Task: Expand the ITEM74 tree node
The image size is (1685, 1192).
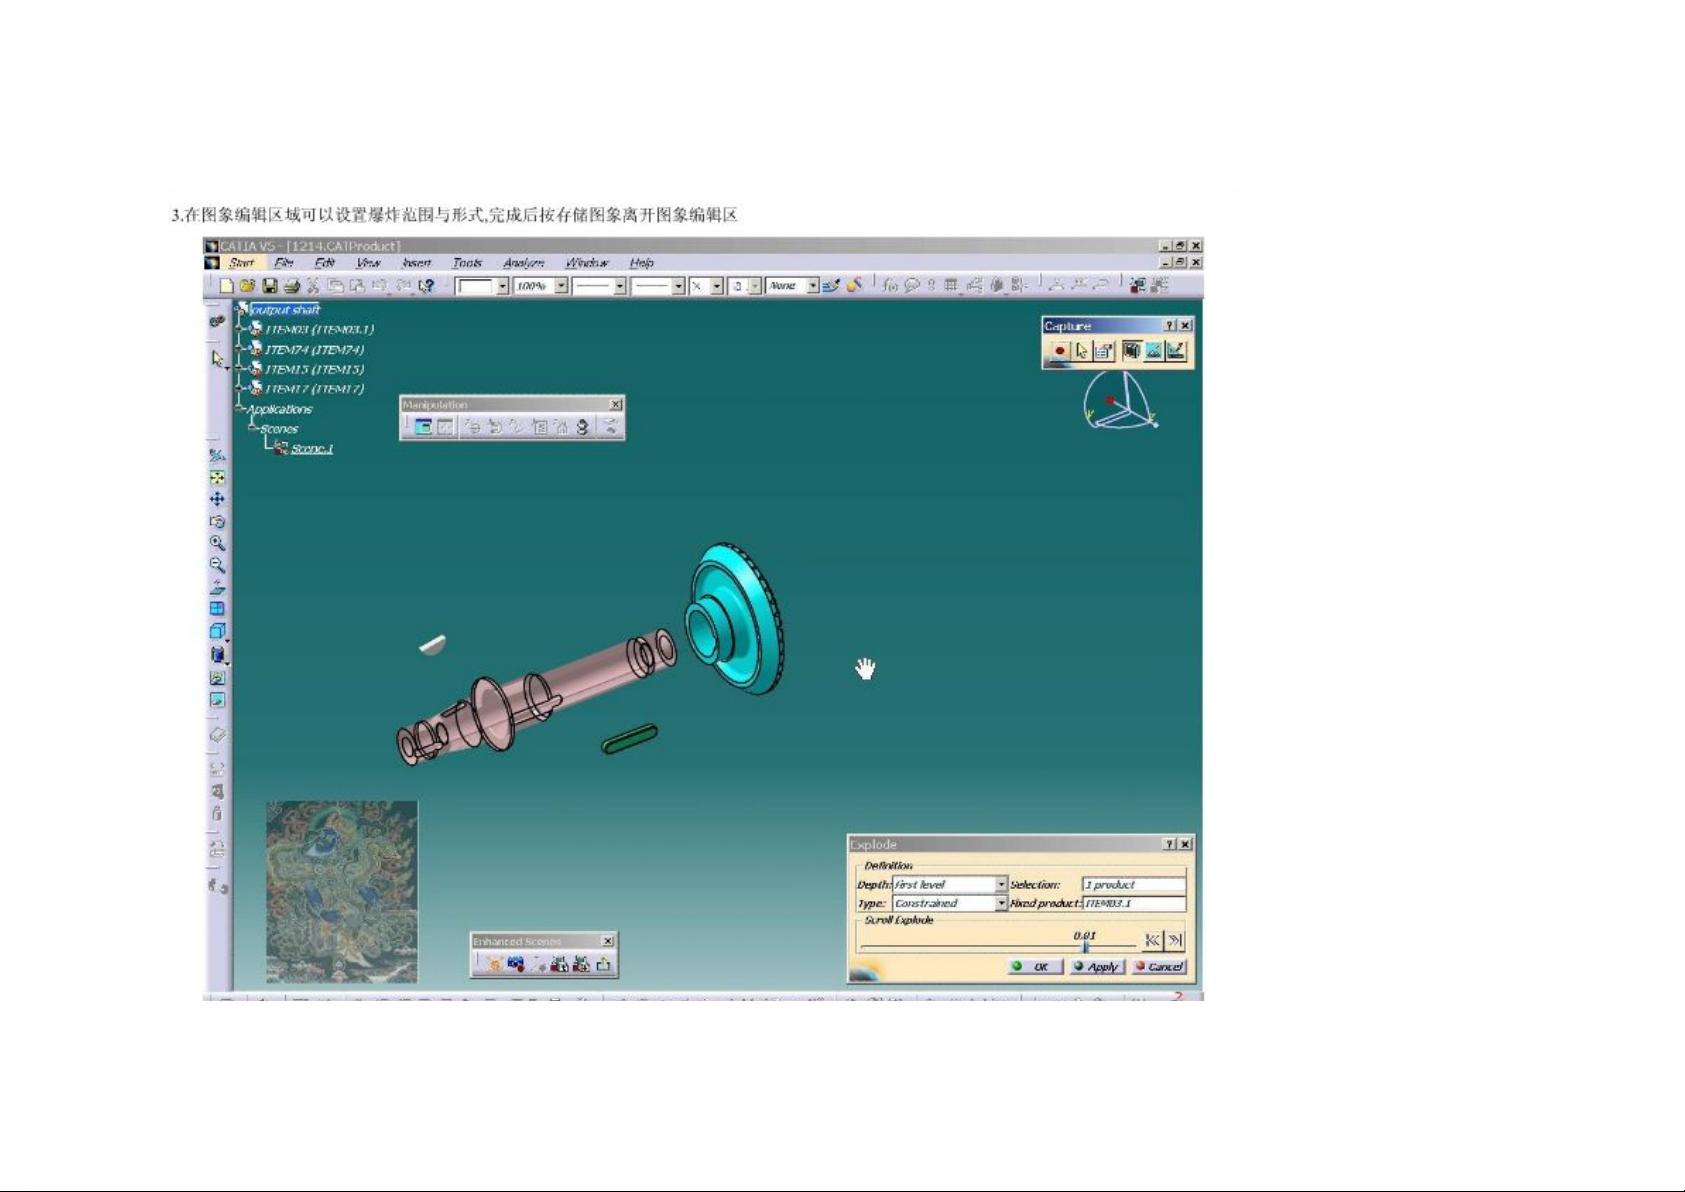Action: (241, 349)
